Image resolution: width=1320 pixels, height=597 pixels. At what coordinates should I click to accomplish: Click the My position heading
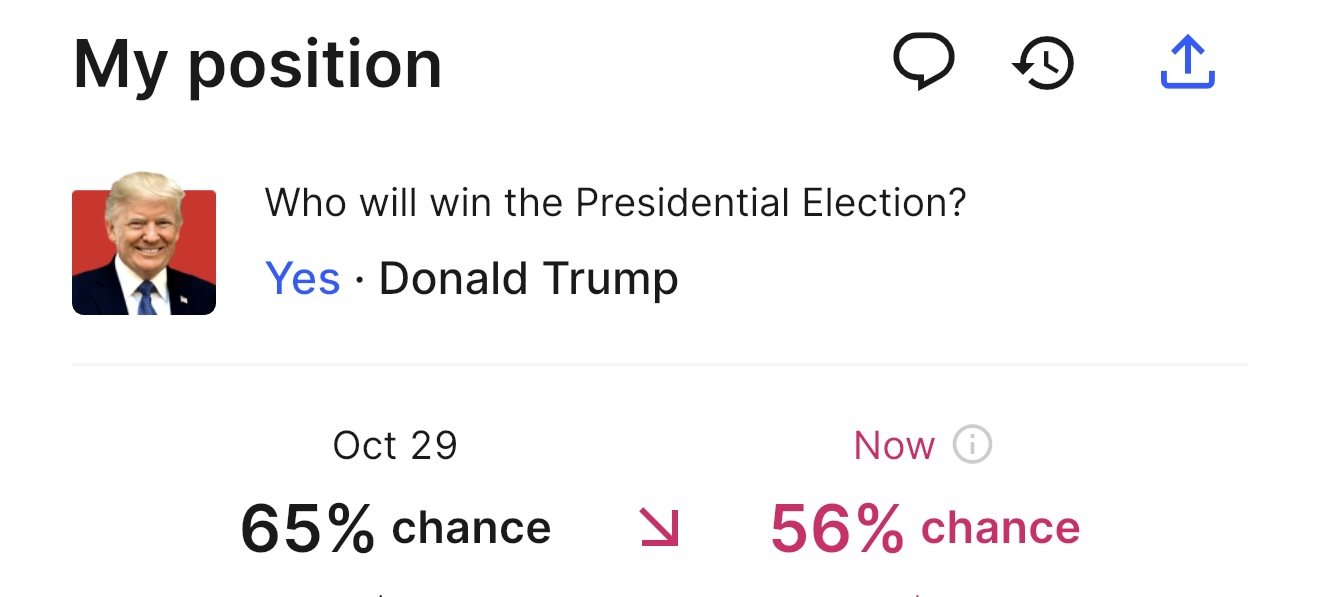point(257,65)
